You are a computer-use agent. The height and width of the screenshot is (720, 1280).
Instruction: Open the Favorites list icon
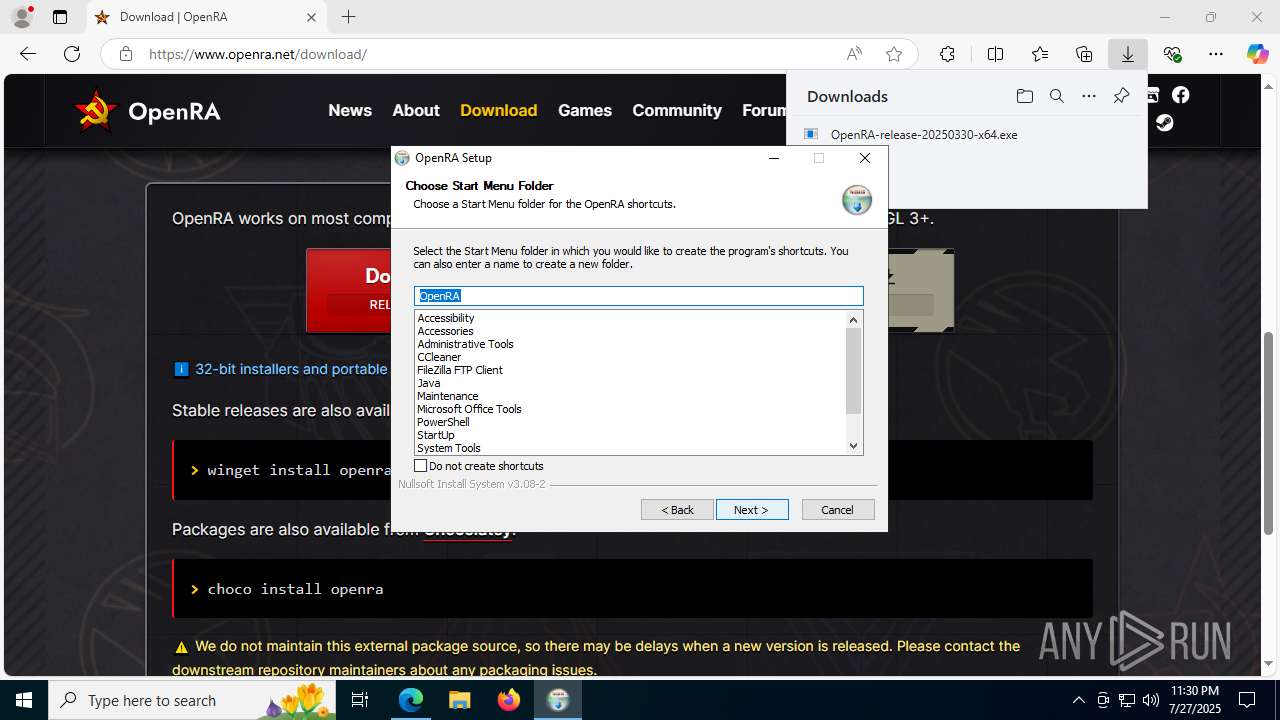[1040, 54]
